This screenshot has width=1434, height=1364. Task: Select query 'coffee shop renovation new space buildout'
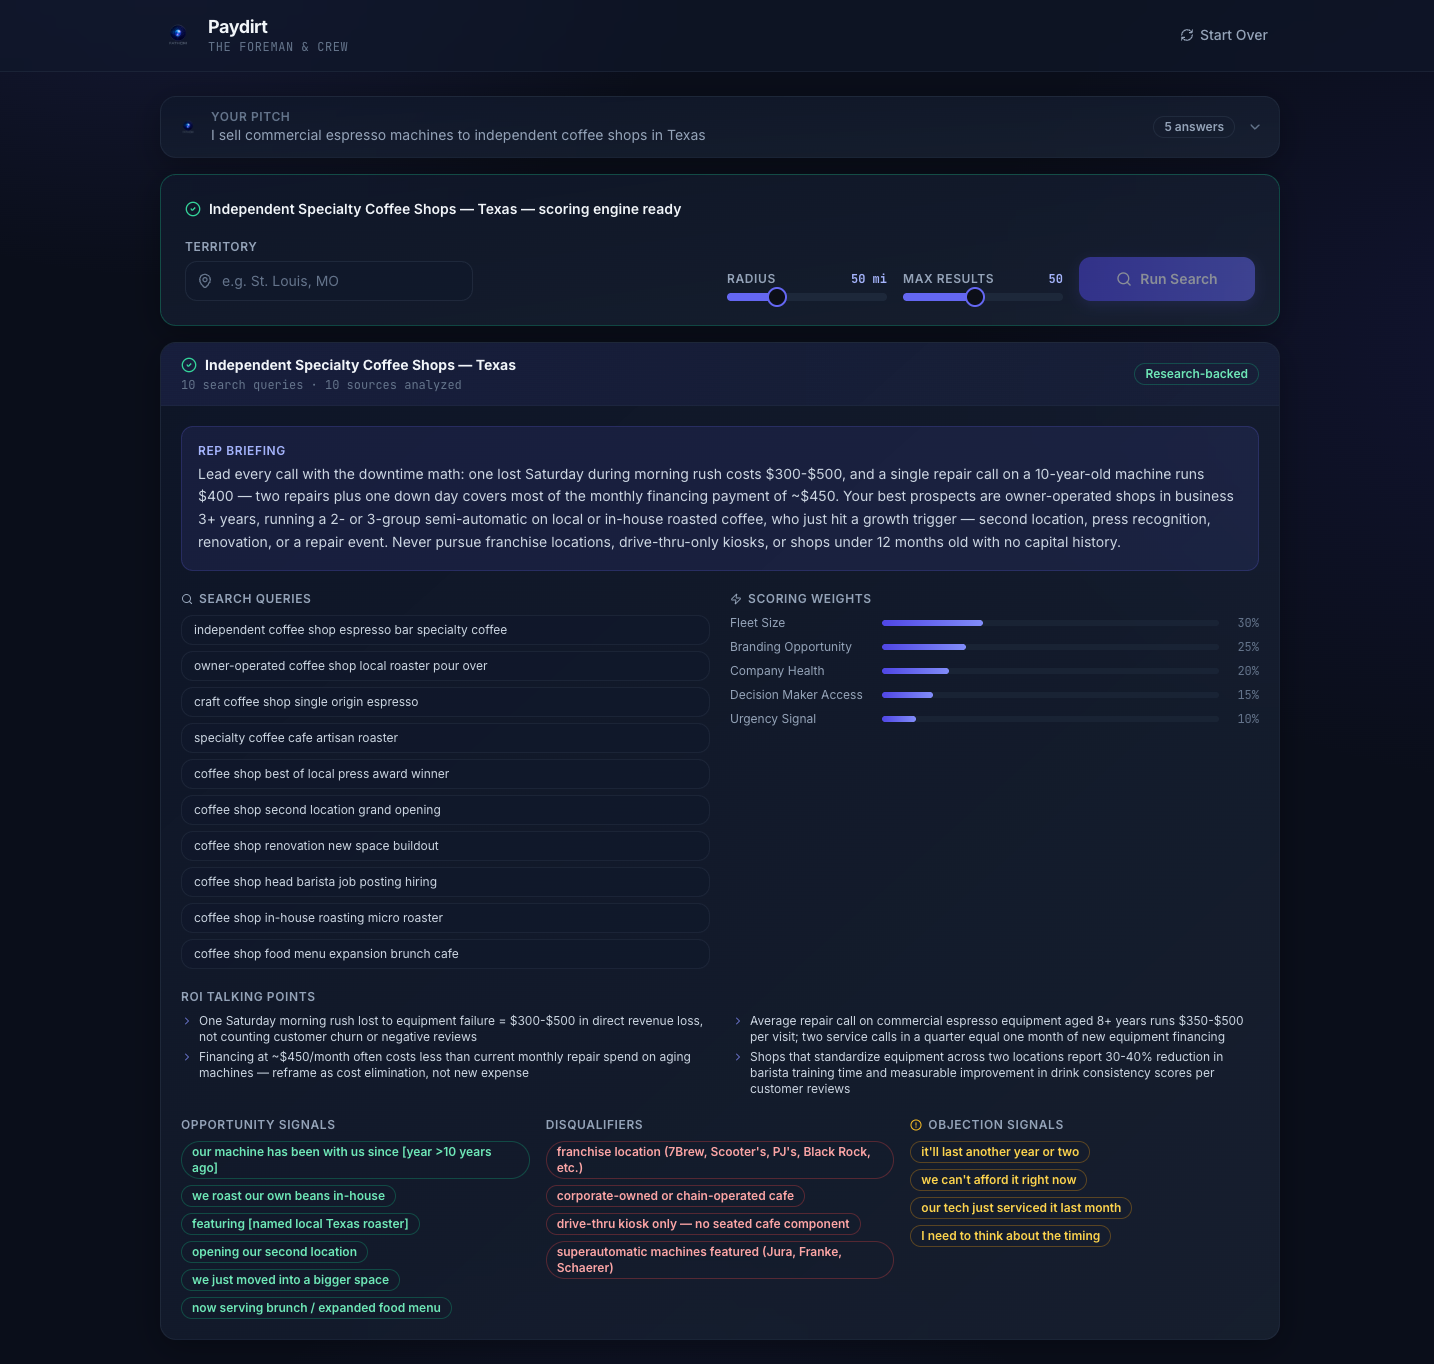[x=445, y=846]
